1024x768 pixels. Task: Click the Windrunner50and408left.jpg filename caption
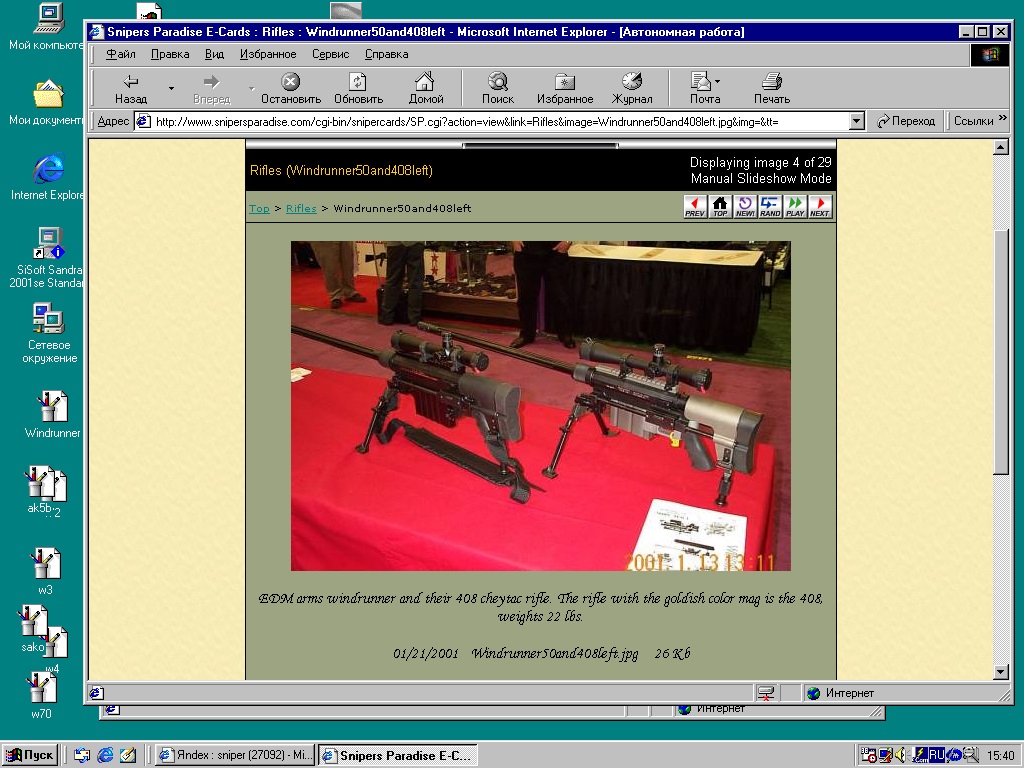(x=554, y=654)
